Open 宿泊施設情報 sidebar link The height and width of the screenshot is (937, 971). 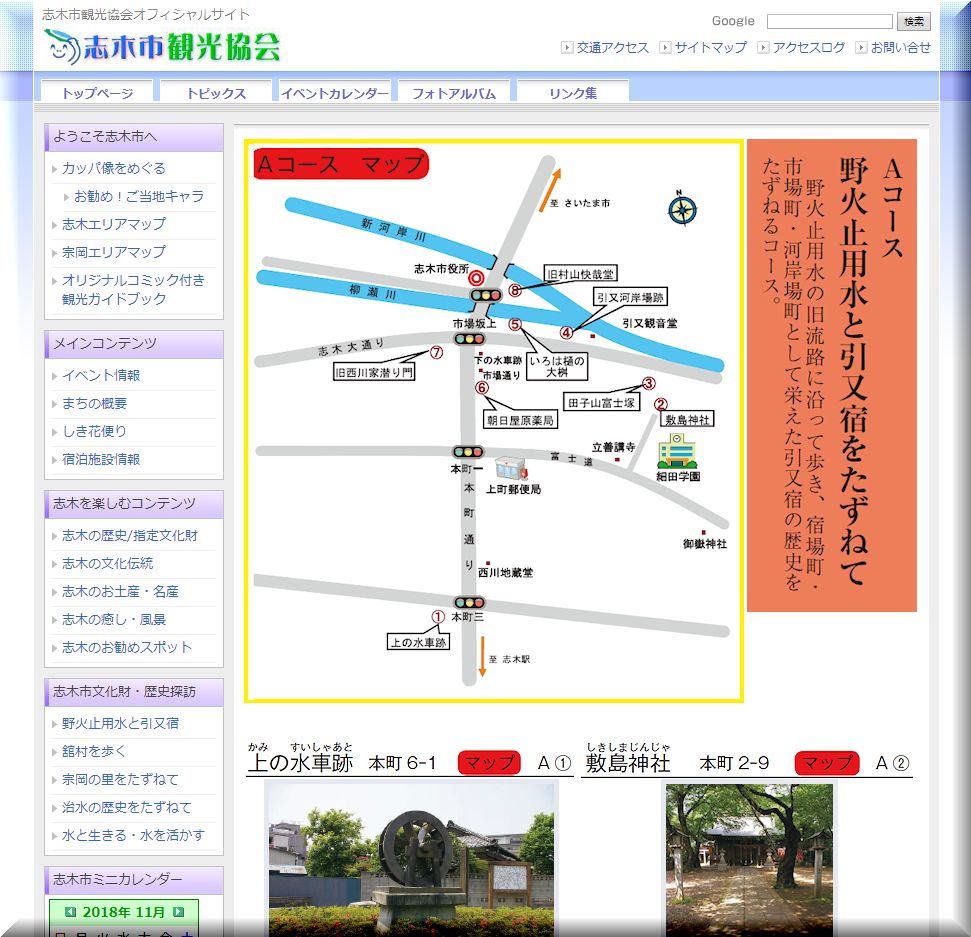pyautogui.click(x=101, y=460)
